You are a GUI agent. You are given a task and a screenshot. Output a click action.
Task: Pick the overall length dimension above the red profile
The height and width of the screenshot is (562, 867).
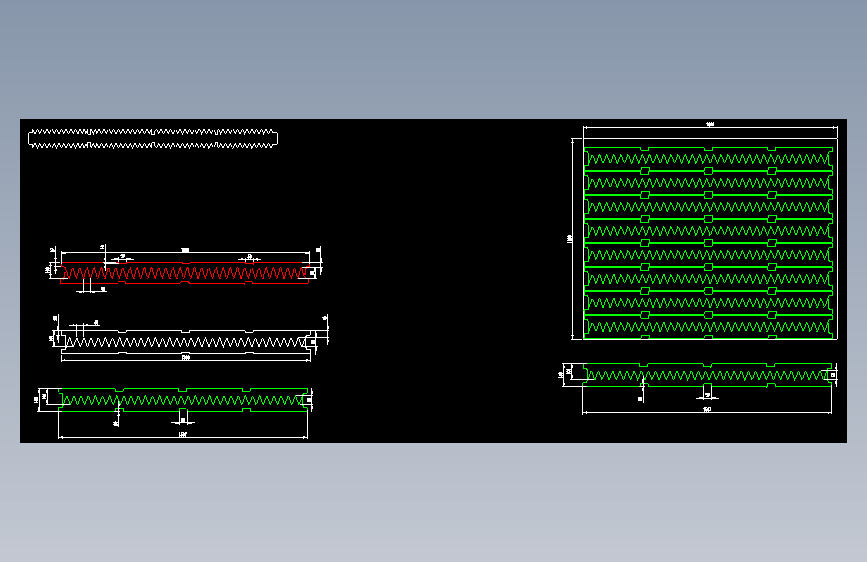click(185, 252)
